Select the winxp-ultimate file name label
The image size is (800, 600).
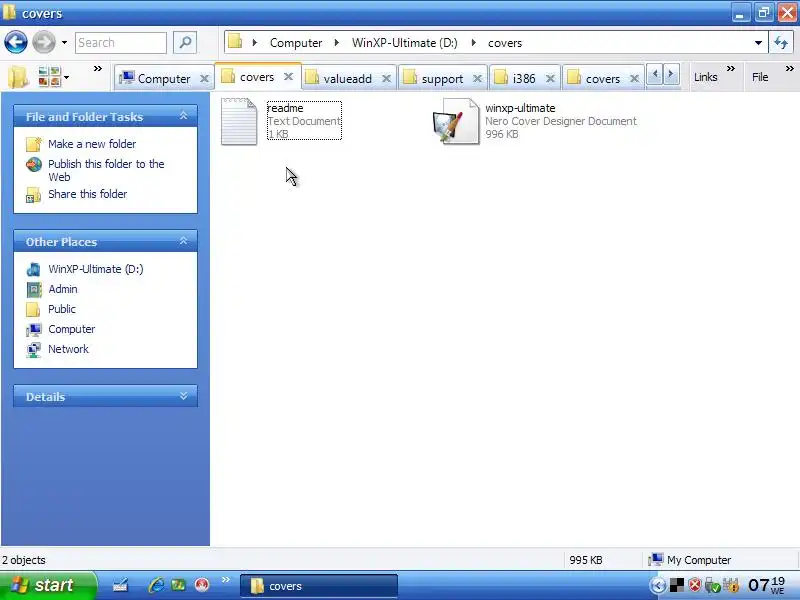[x=520, y=108]
